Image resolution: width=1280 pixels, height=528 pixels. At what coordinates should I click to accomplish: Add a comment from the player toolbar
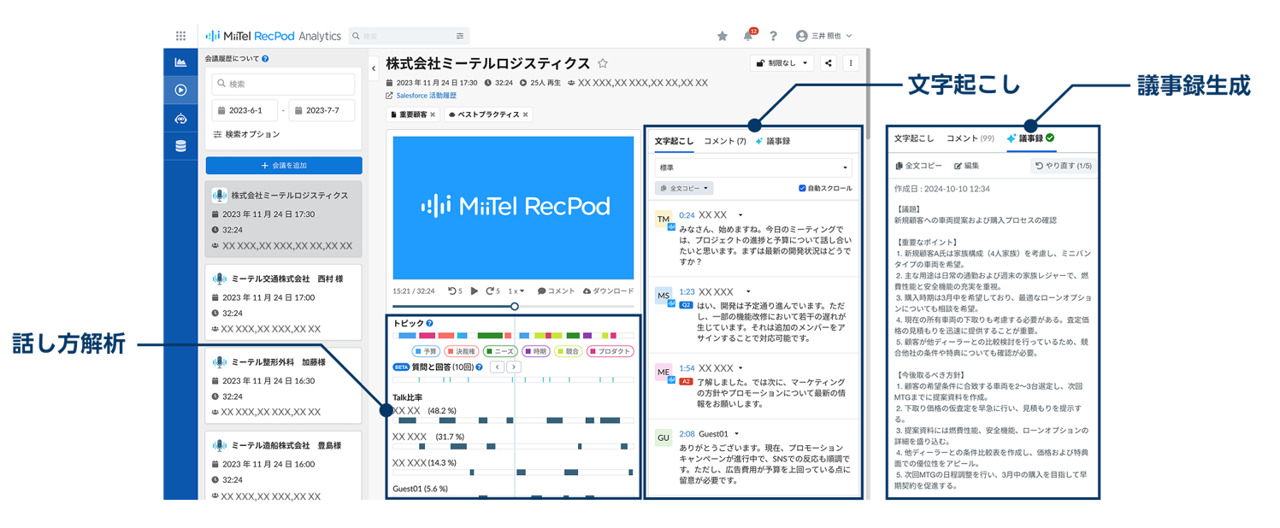[x=556, y=291]
